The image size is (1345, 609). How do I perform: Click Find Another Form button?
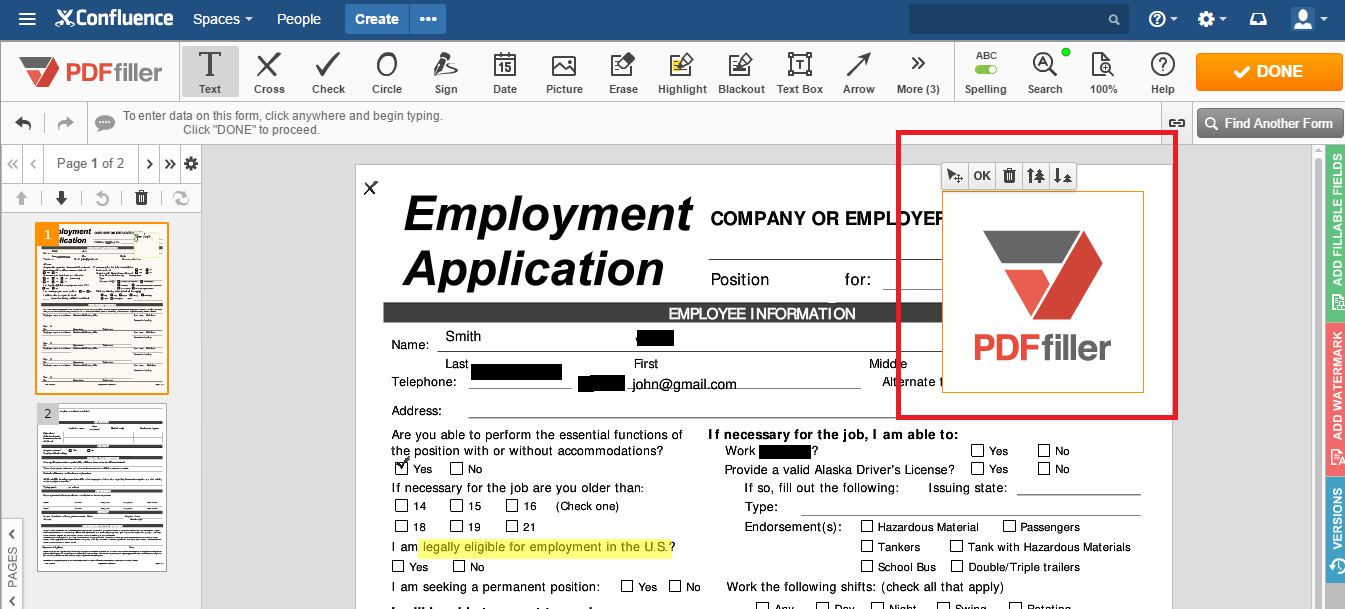coord(1269,123)
